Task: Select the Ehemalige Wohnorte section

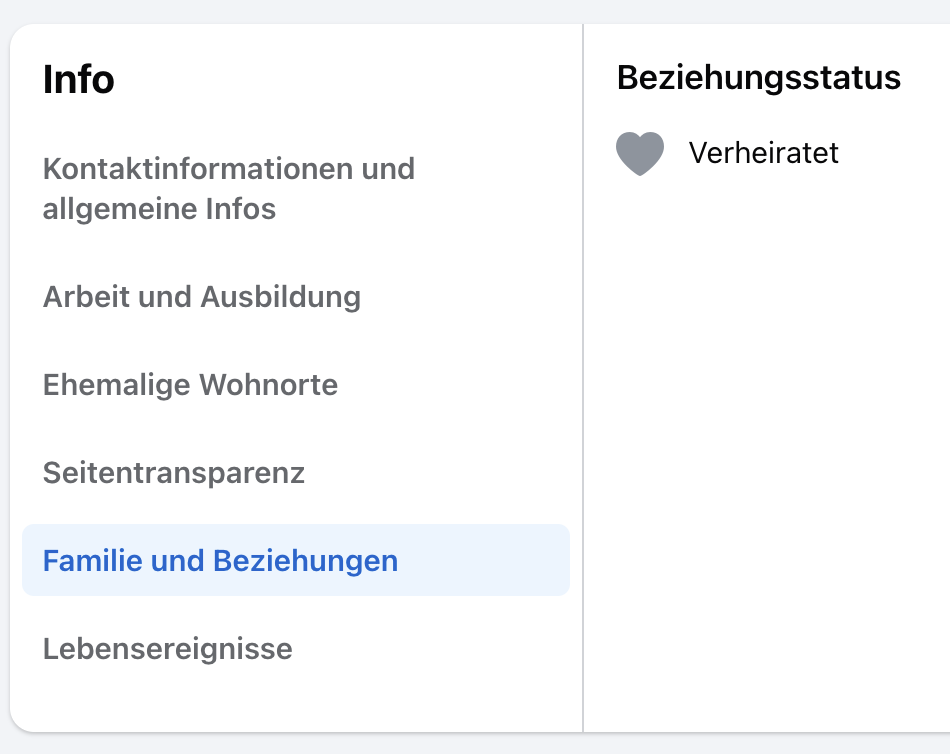Action: click(x=190, y=385)
